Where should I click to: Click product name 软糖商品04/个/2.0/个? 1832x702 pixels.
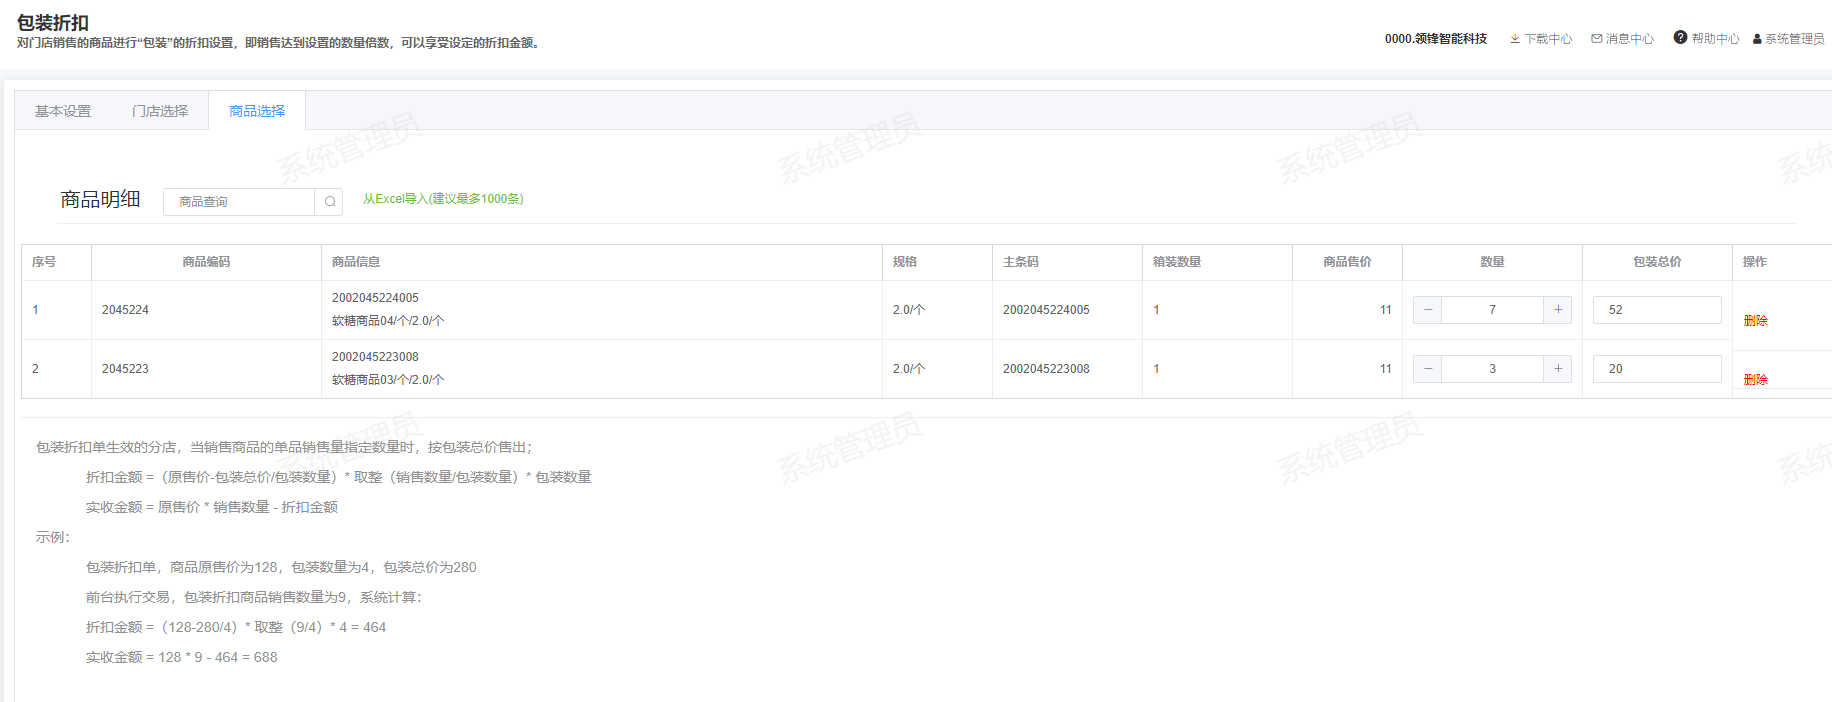click(x=388, y=321)
